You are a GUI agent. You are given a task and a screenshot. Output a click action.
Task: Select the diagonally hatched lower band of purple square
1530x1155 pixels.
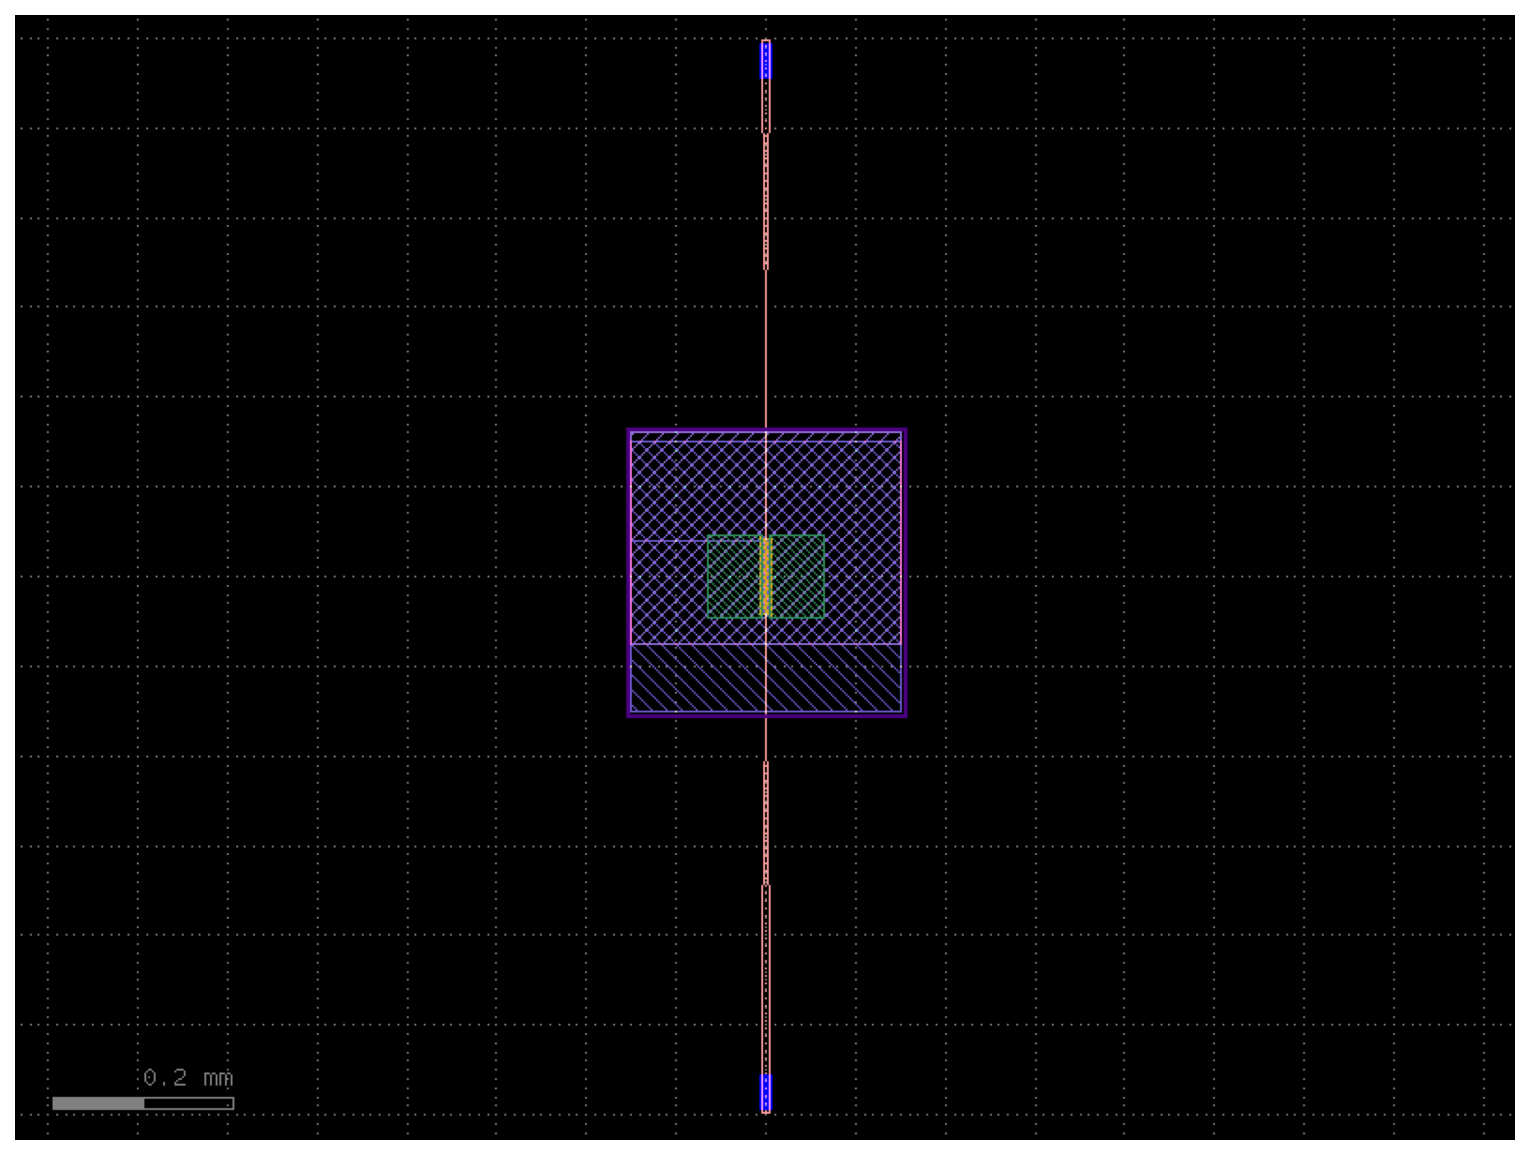click(766, 678)
